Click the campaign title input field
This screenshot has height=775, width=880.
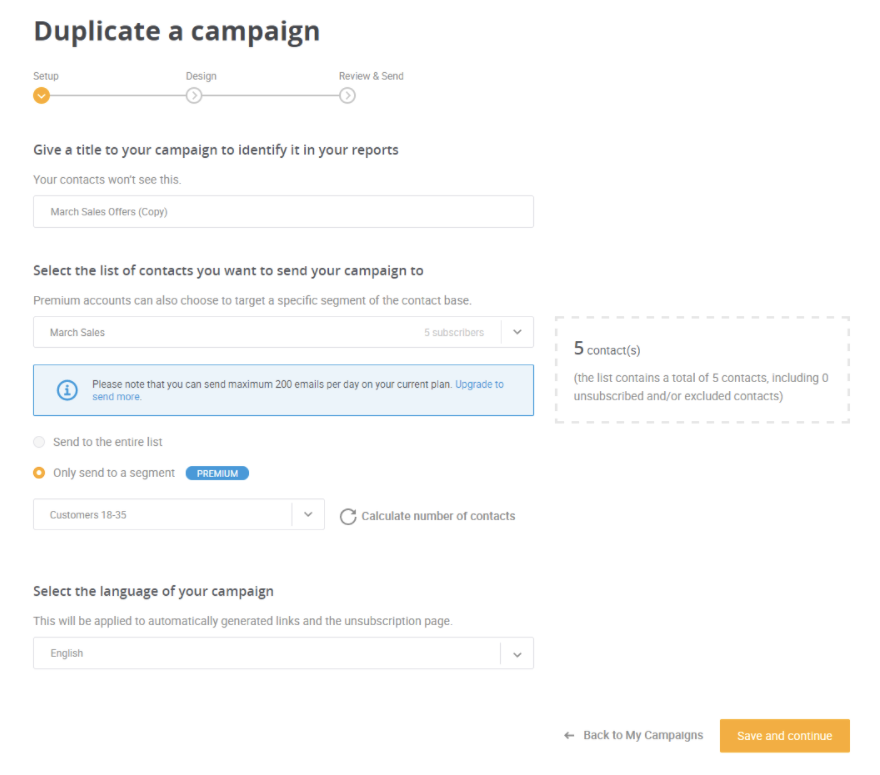(283, 212)
